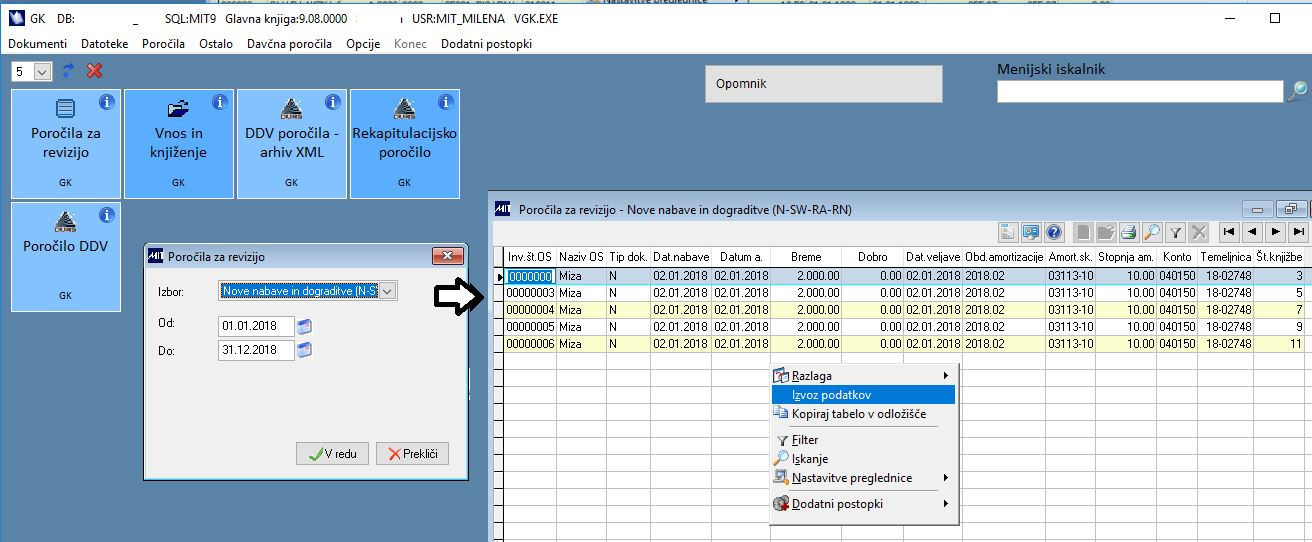Click the blue refresh arrows icon
Viewport: 1312px width, 542px height.
[x=68, y=71]
